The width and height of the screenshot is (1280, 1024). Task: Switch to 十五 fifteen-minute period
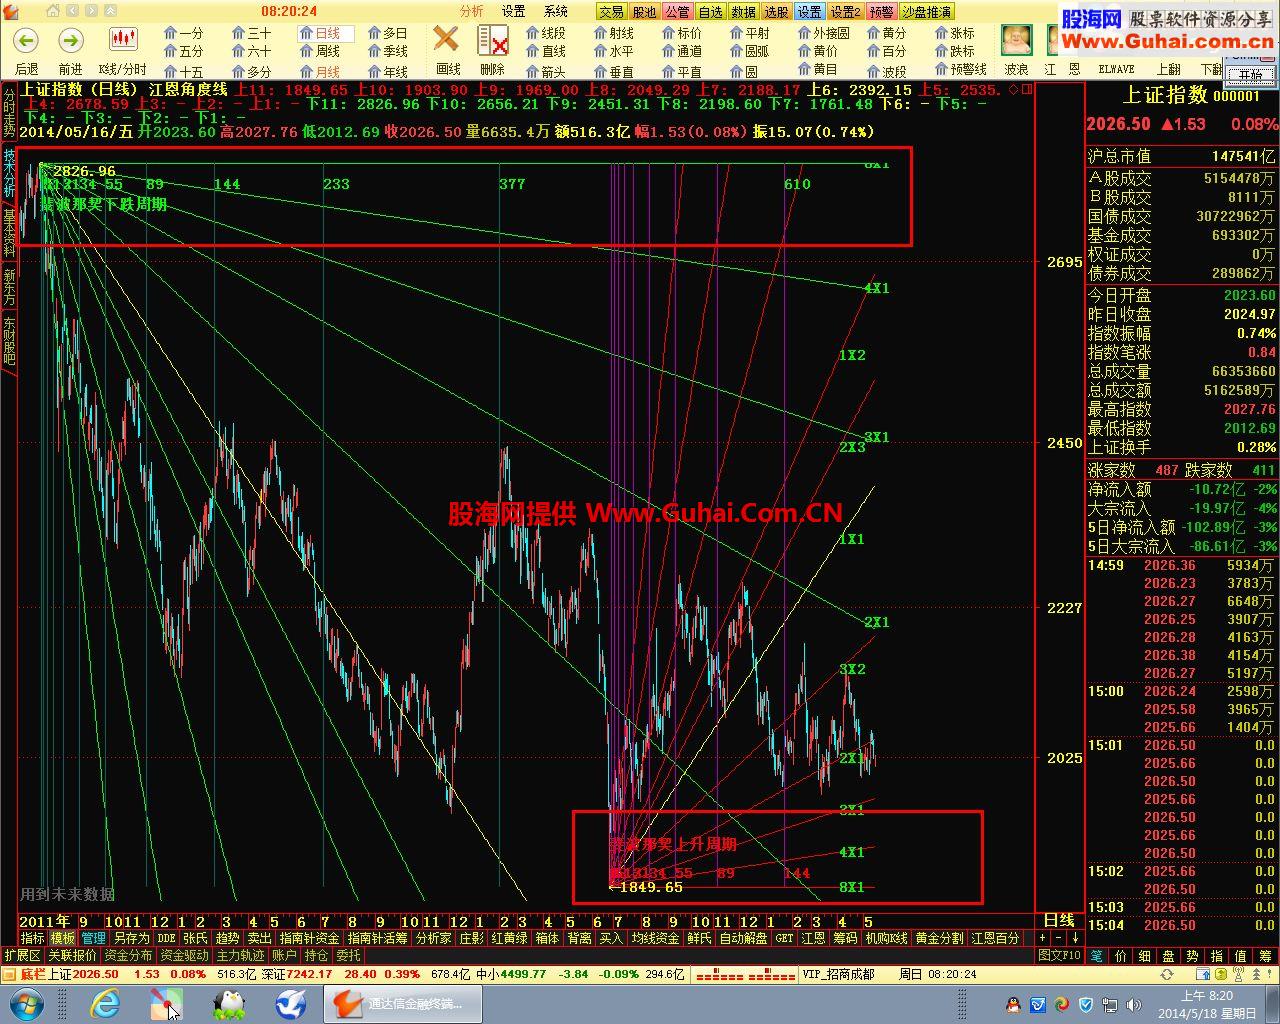tap(183, 71)
